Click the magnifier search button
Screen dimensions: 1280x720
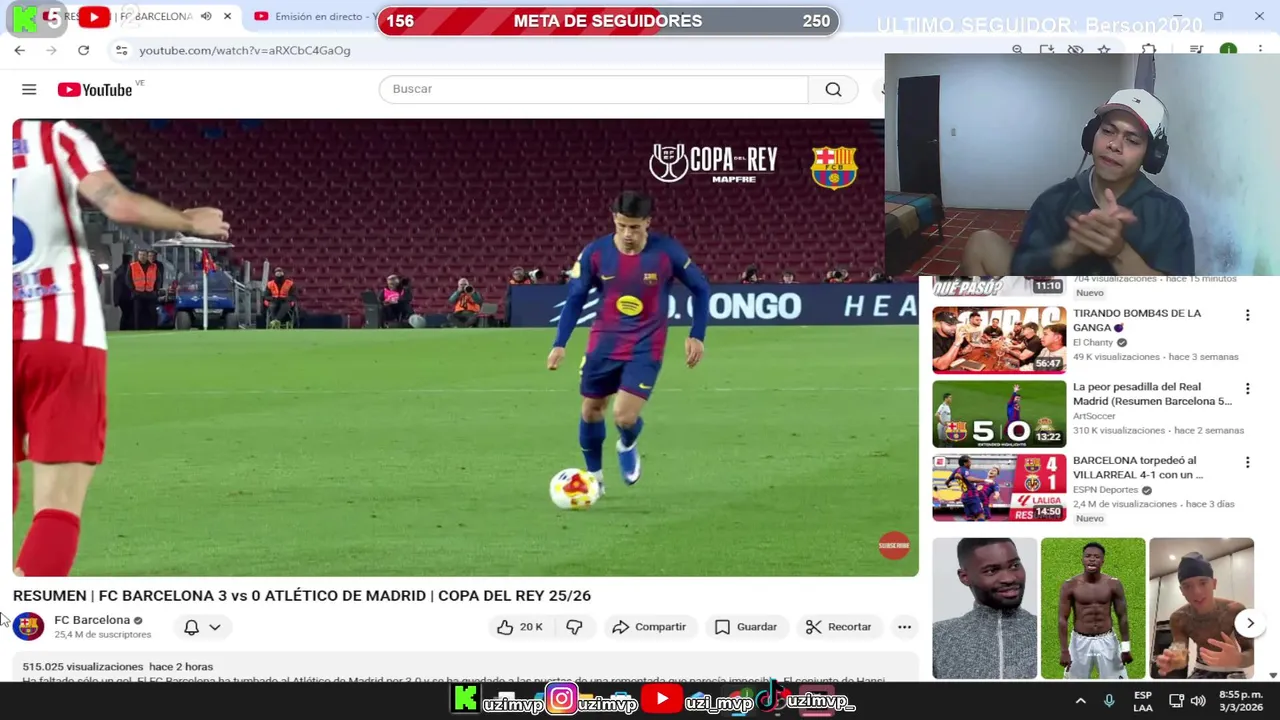[833, 89]
